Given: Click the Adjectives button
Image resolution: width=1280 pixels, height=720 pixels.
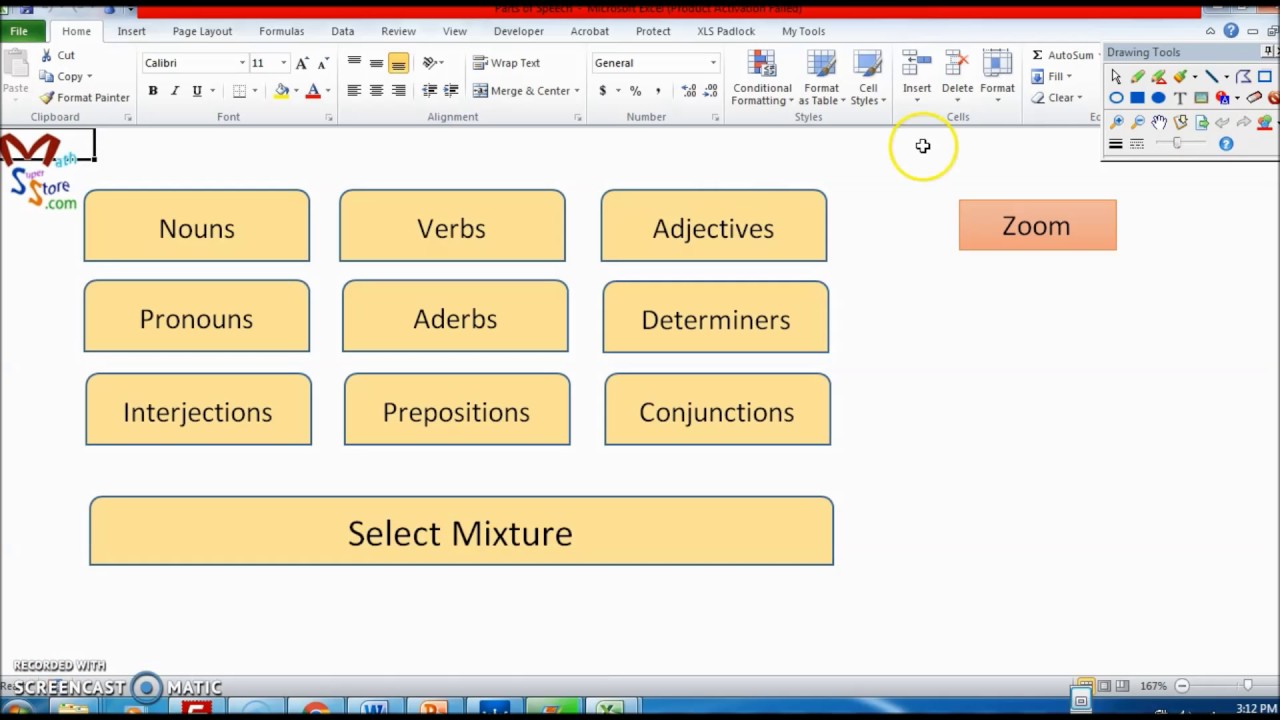Looking at the screenshot, I should coord(714,226).
